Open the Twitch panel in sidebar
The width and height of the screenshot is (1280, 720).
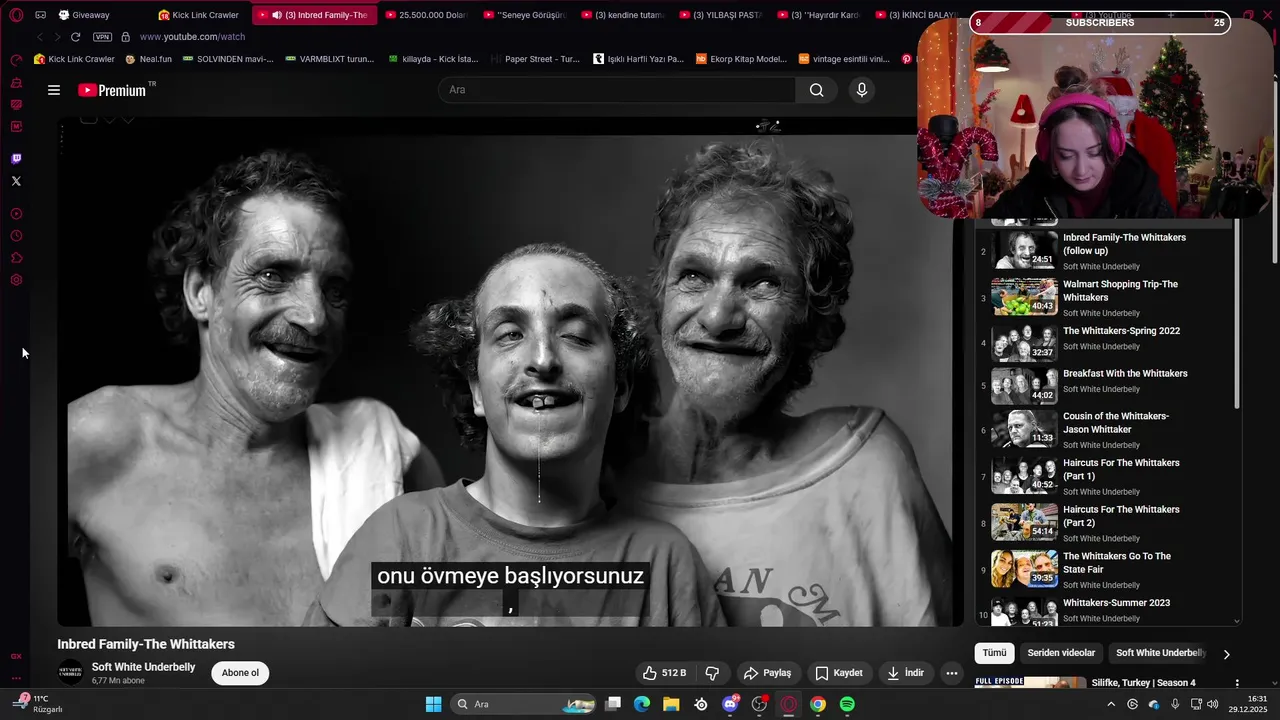[16, 159]
